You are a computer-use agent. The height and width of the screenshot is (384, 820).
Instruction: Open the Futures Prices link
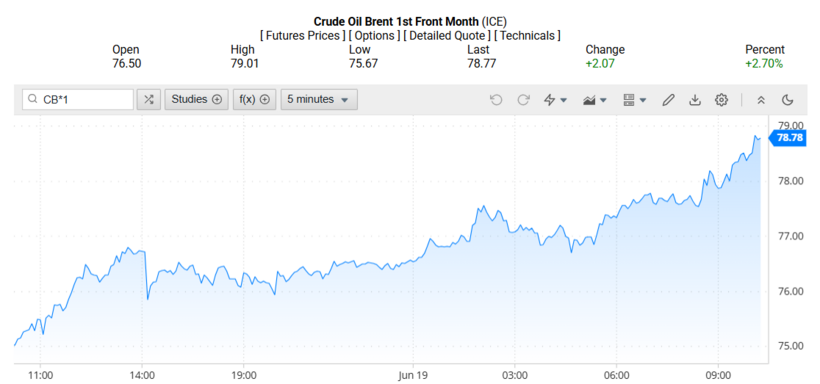point(303,36)
